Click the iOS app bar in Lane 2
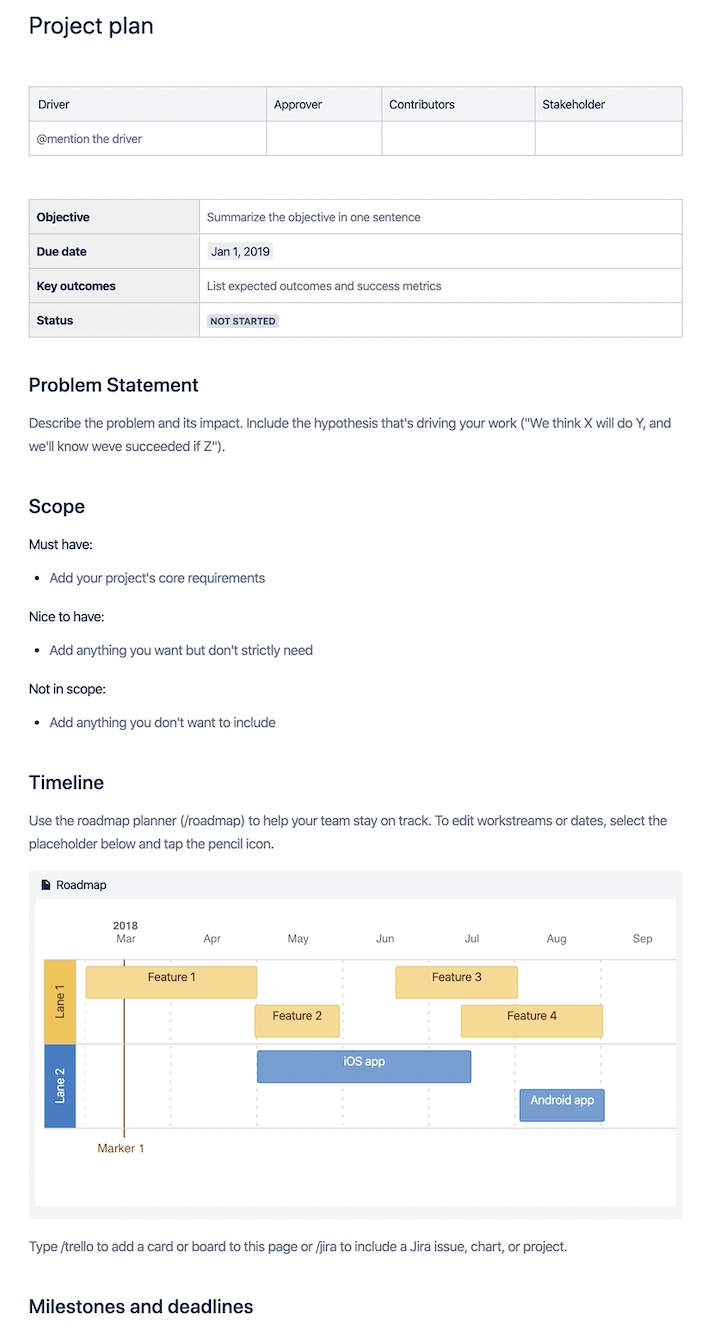Screen dimensions: 714x1324 click(x=364, y=1066)
